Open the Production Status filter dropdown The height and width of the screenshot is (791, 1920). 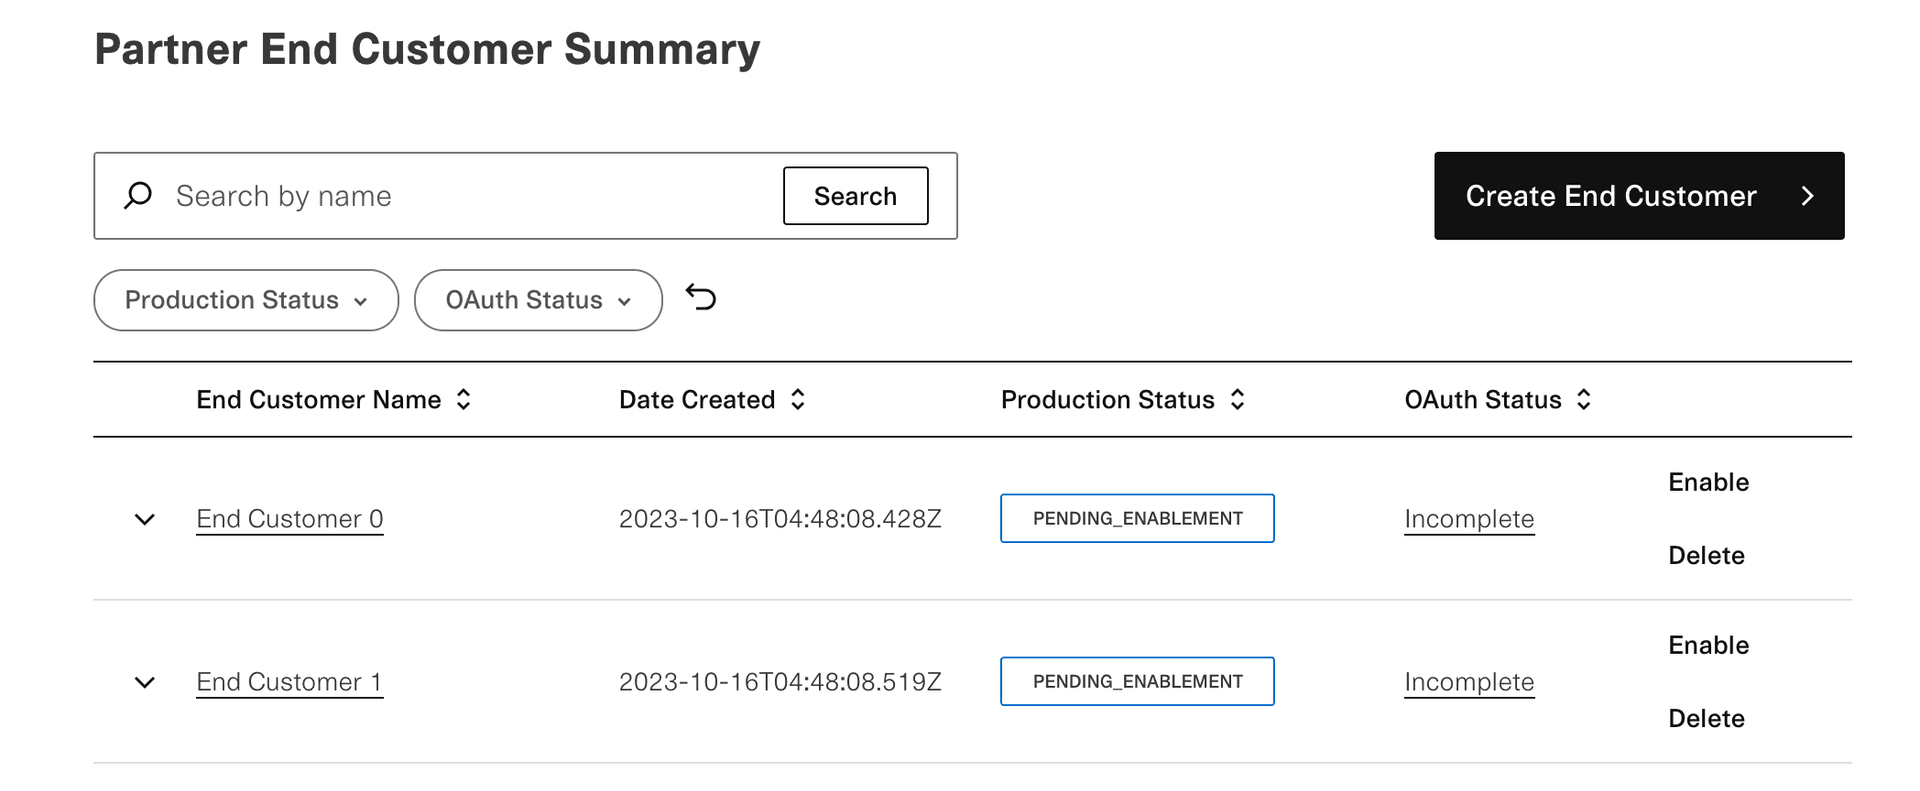(246, 300)
